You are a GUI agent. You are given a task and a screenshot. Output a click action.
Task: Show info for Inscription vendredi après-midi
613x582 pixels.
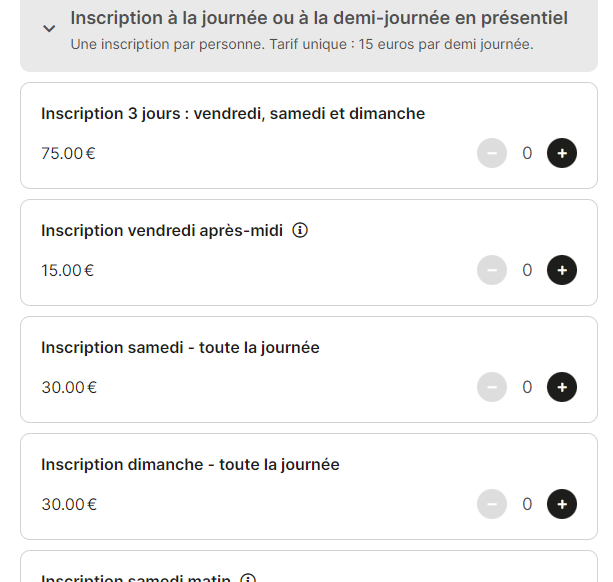(300, 230)
